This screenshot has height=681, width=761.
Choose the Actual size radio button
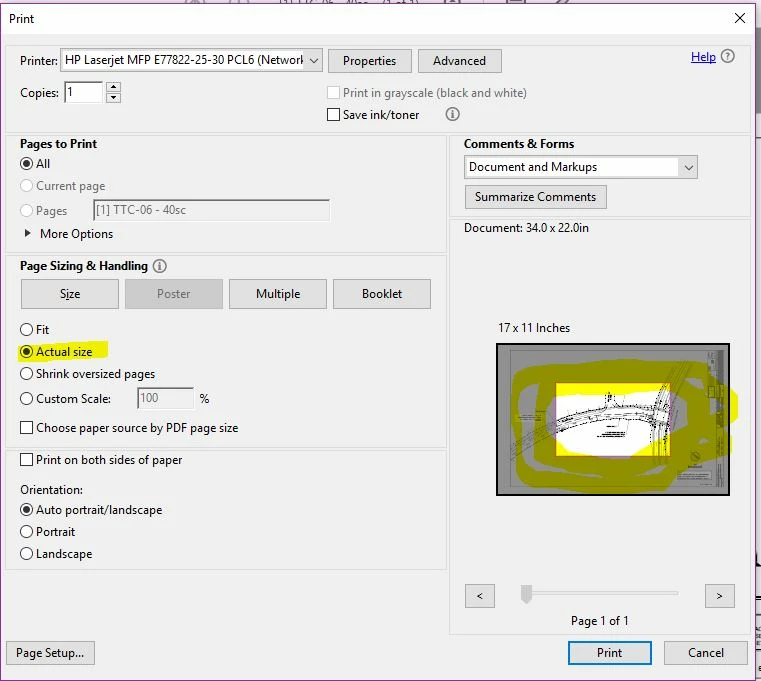coord(27,351)
